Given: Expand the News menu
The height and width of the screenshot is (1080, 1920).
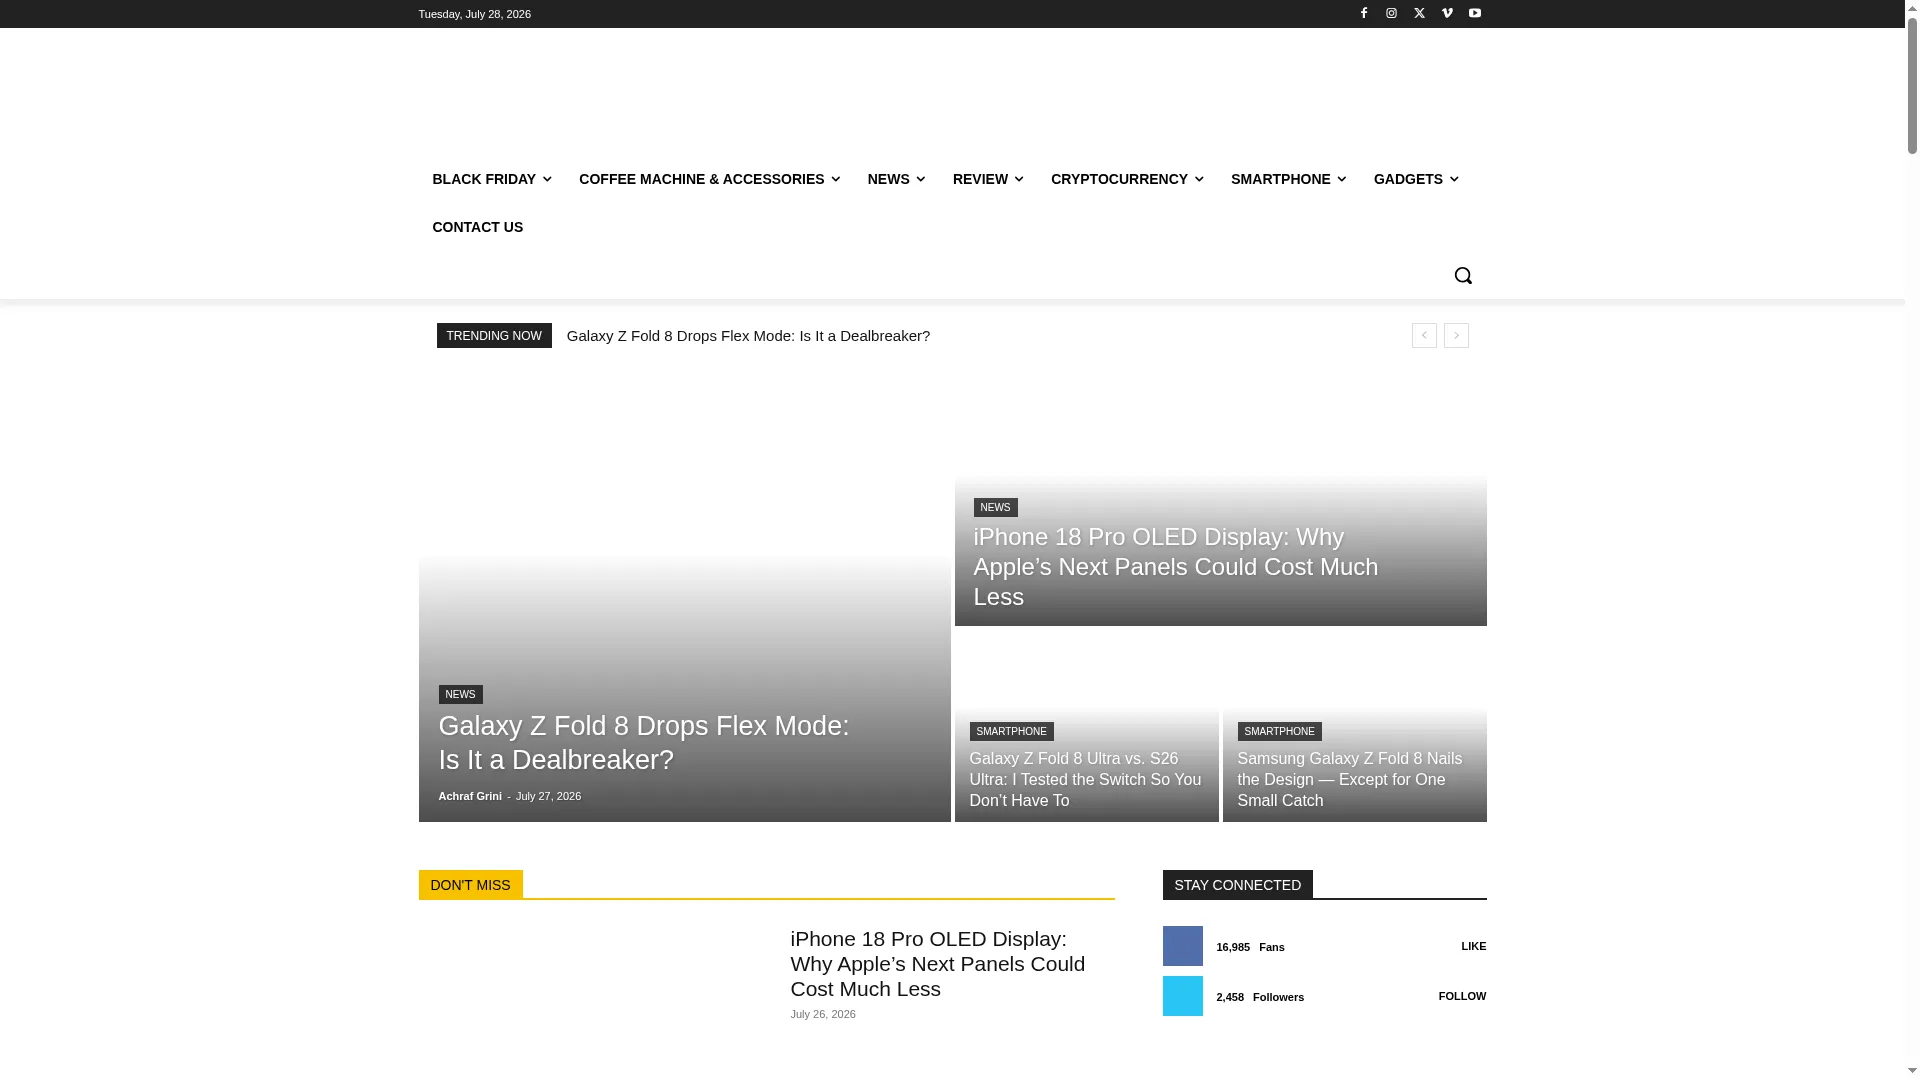Looking at the screenshot, I should 896,179.
